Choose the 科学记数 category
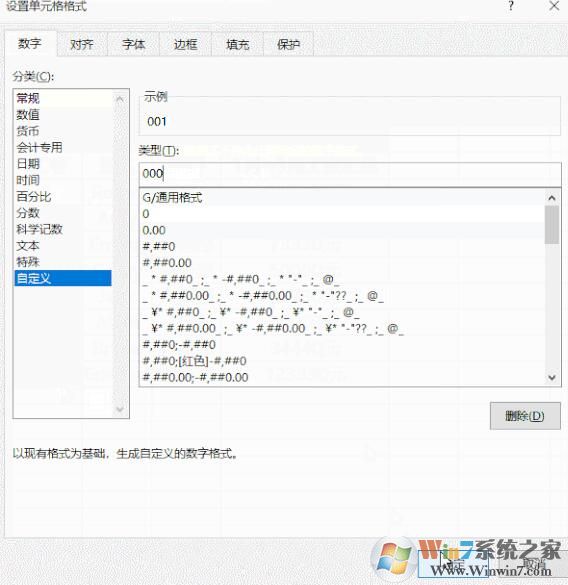 (63, 229)
